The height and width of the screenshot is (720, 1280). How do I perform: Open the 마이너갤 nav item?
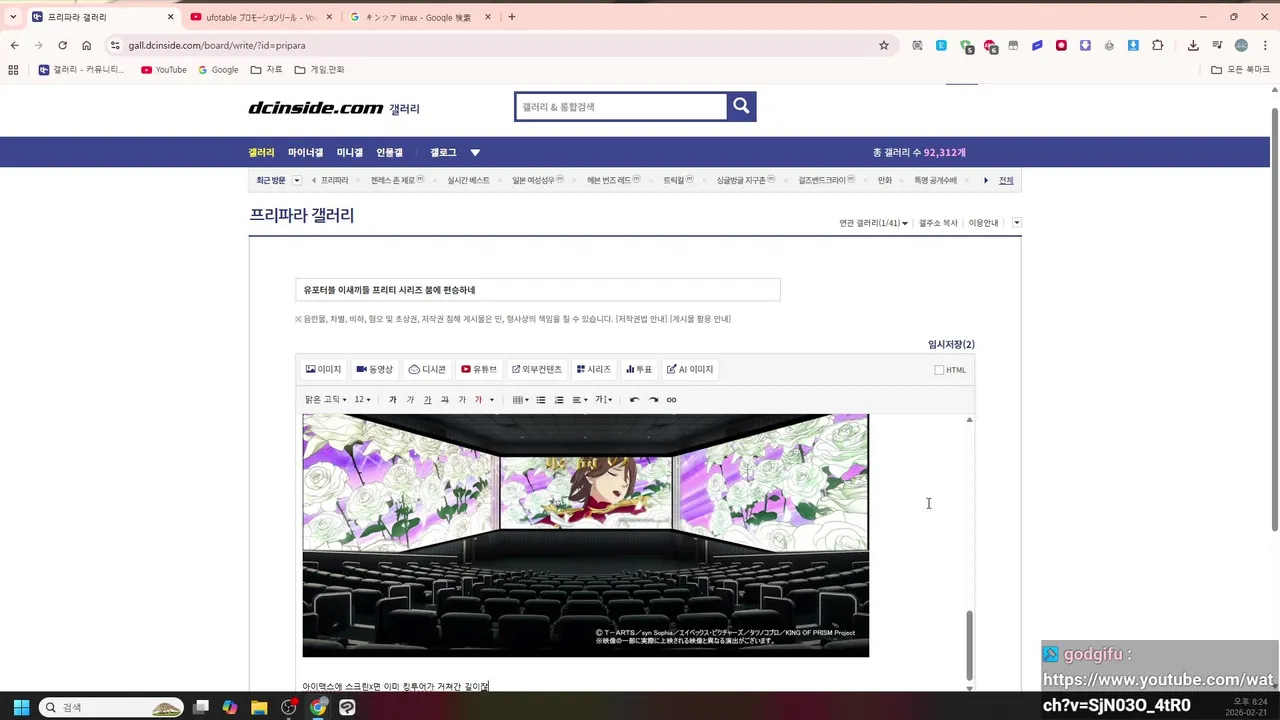pos(305,152)
